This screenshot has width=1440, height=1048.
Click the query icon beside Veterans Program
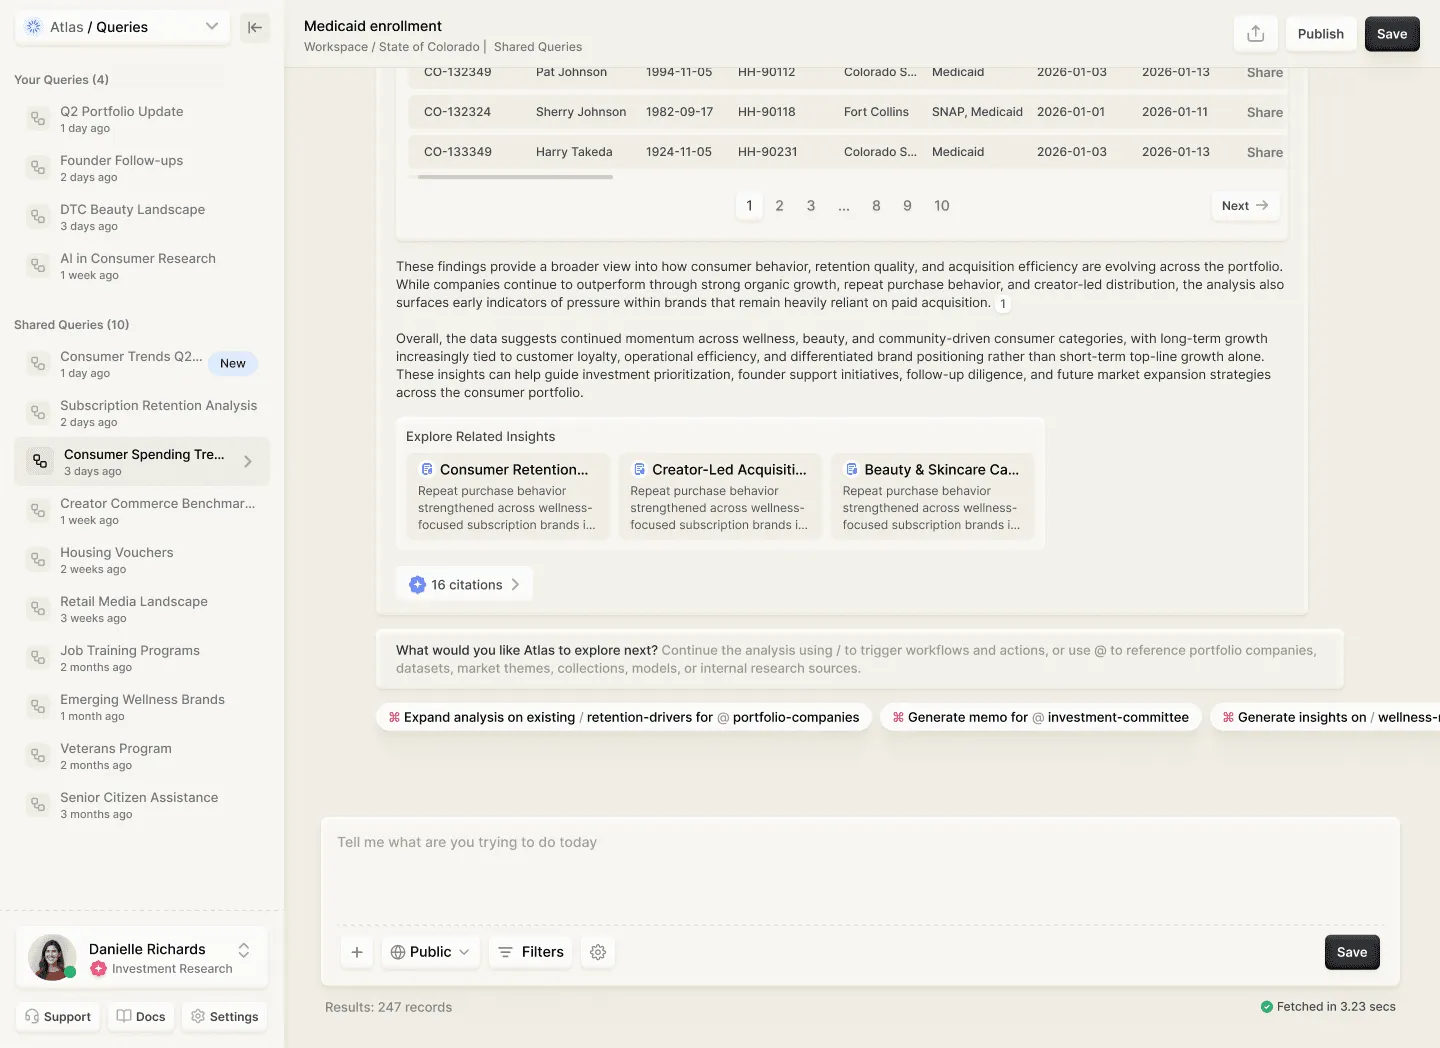[x=38, y=756]
